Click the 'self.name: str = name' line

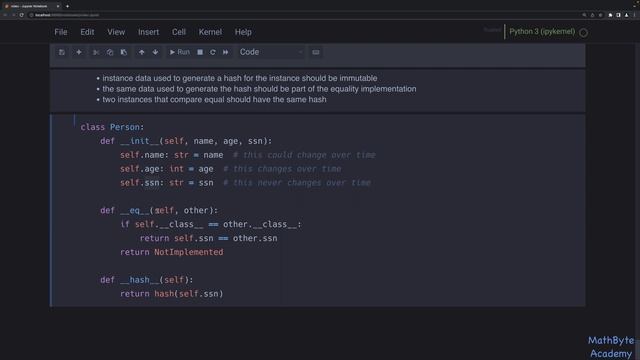tap(171, 155)
